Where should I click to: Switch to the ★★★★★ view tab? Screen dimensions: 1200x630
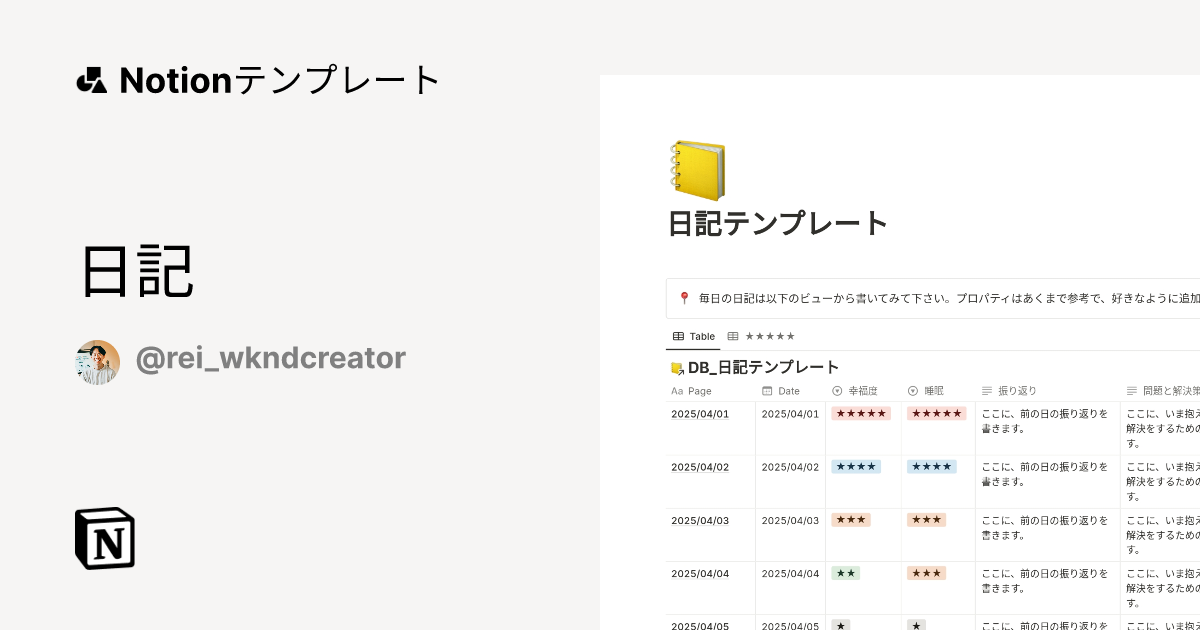[x=761, y=336]
